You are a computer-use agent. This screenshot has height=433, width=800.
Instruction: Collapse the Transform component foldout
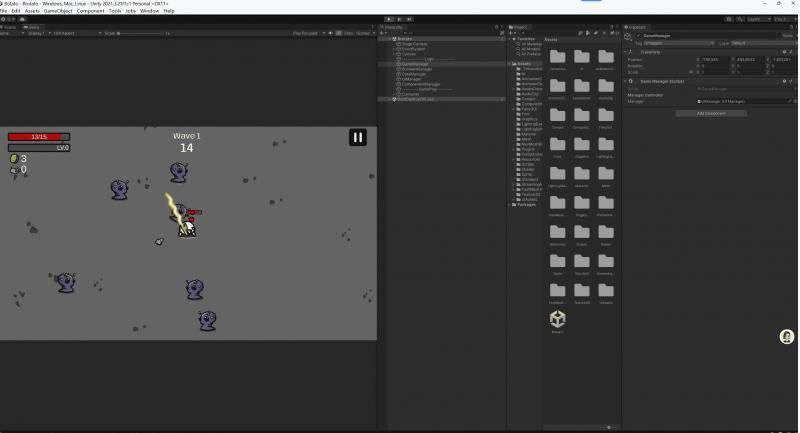(627, 52)
